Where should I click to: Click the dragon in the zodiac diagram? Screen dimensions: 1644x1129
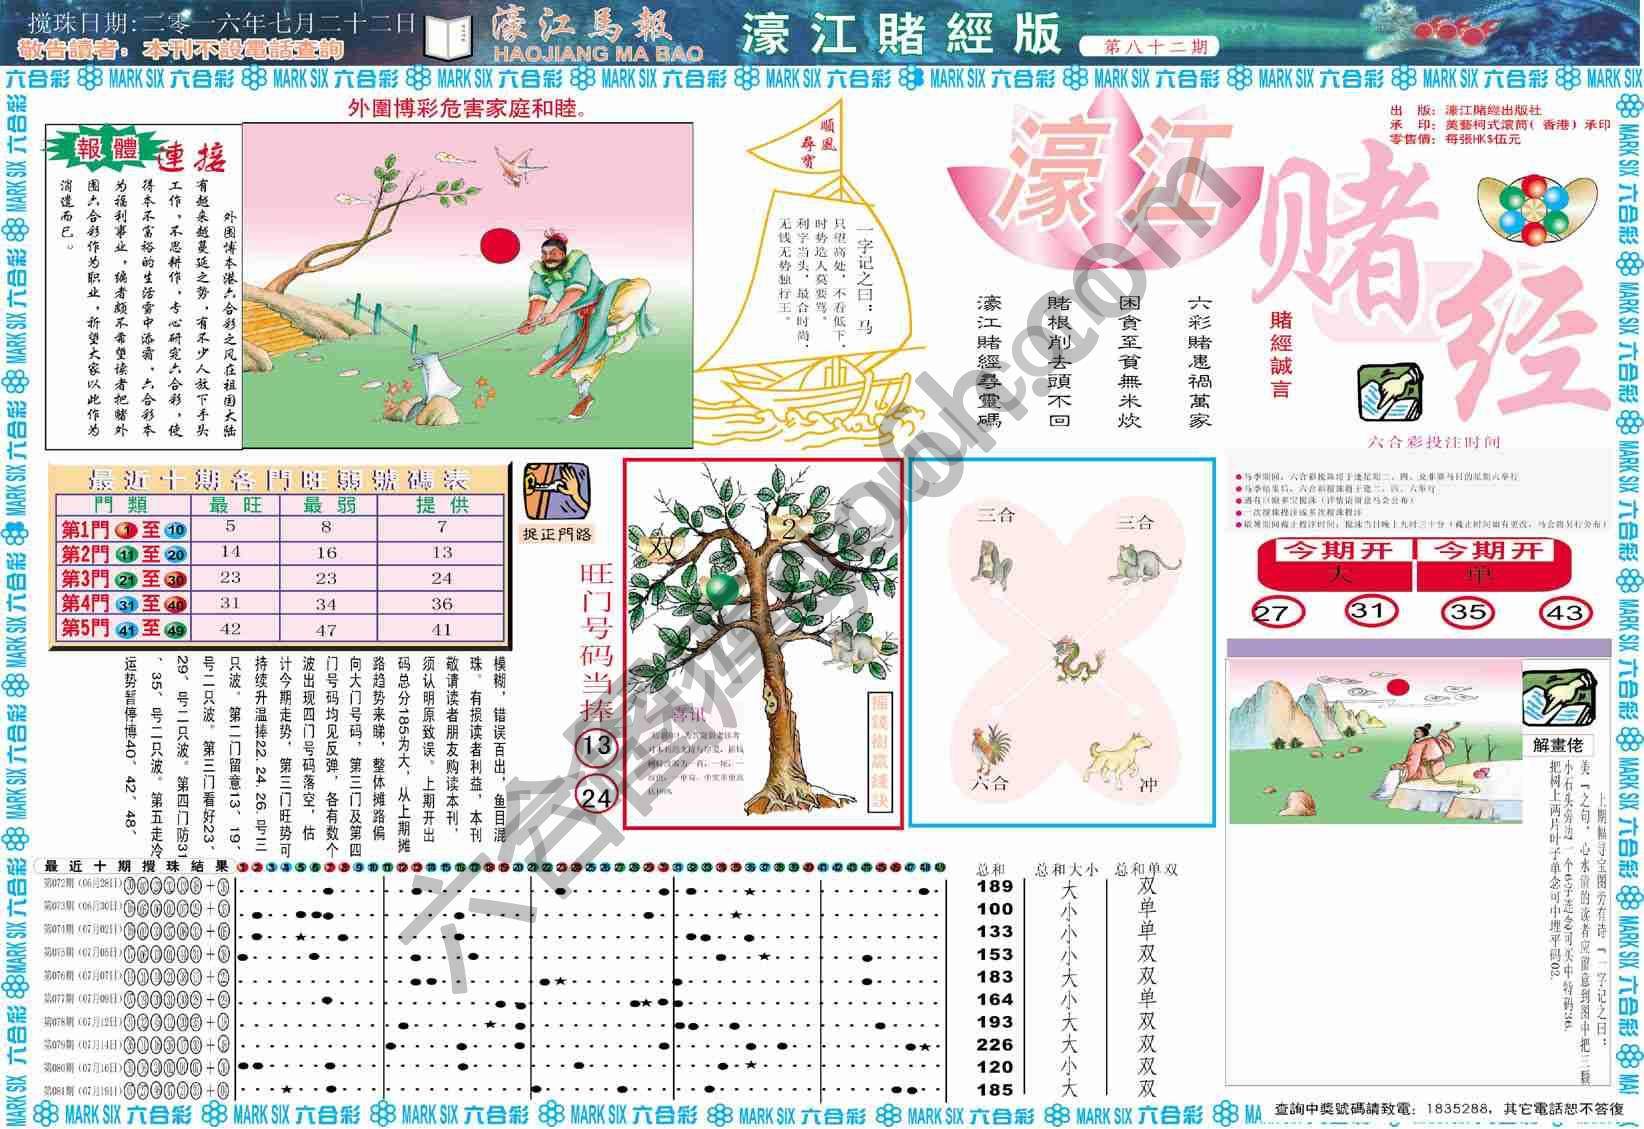pyautogui.click(x=1078, y=660)
